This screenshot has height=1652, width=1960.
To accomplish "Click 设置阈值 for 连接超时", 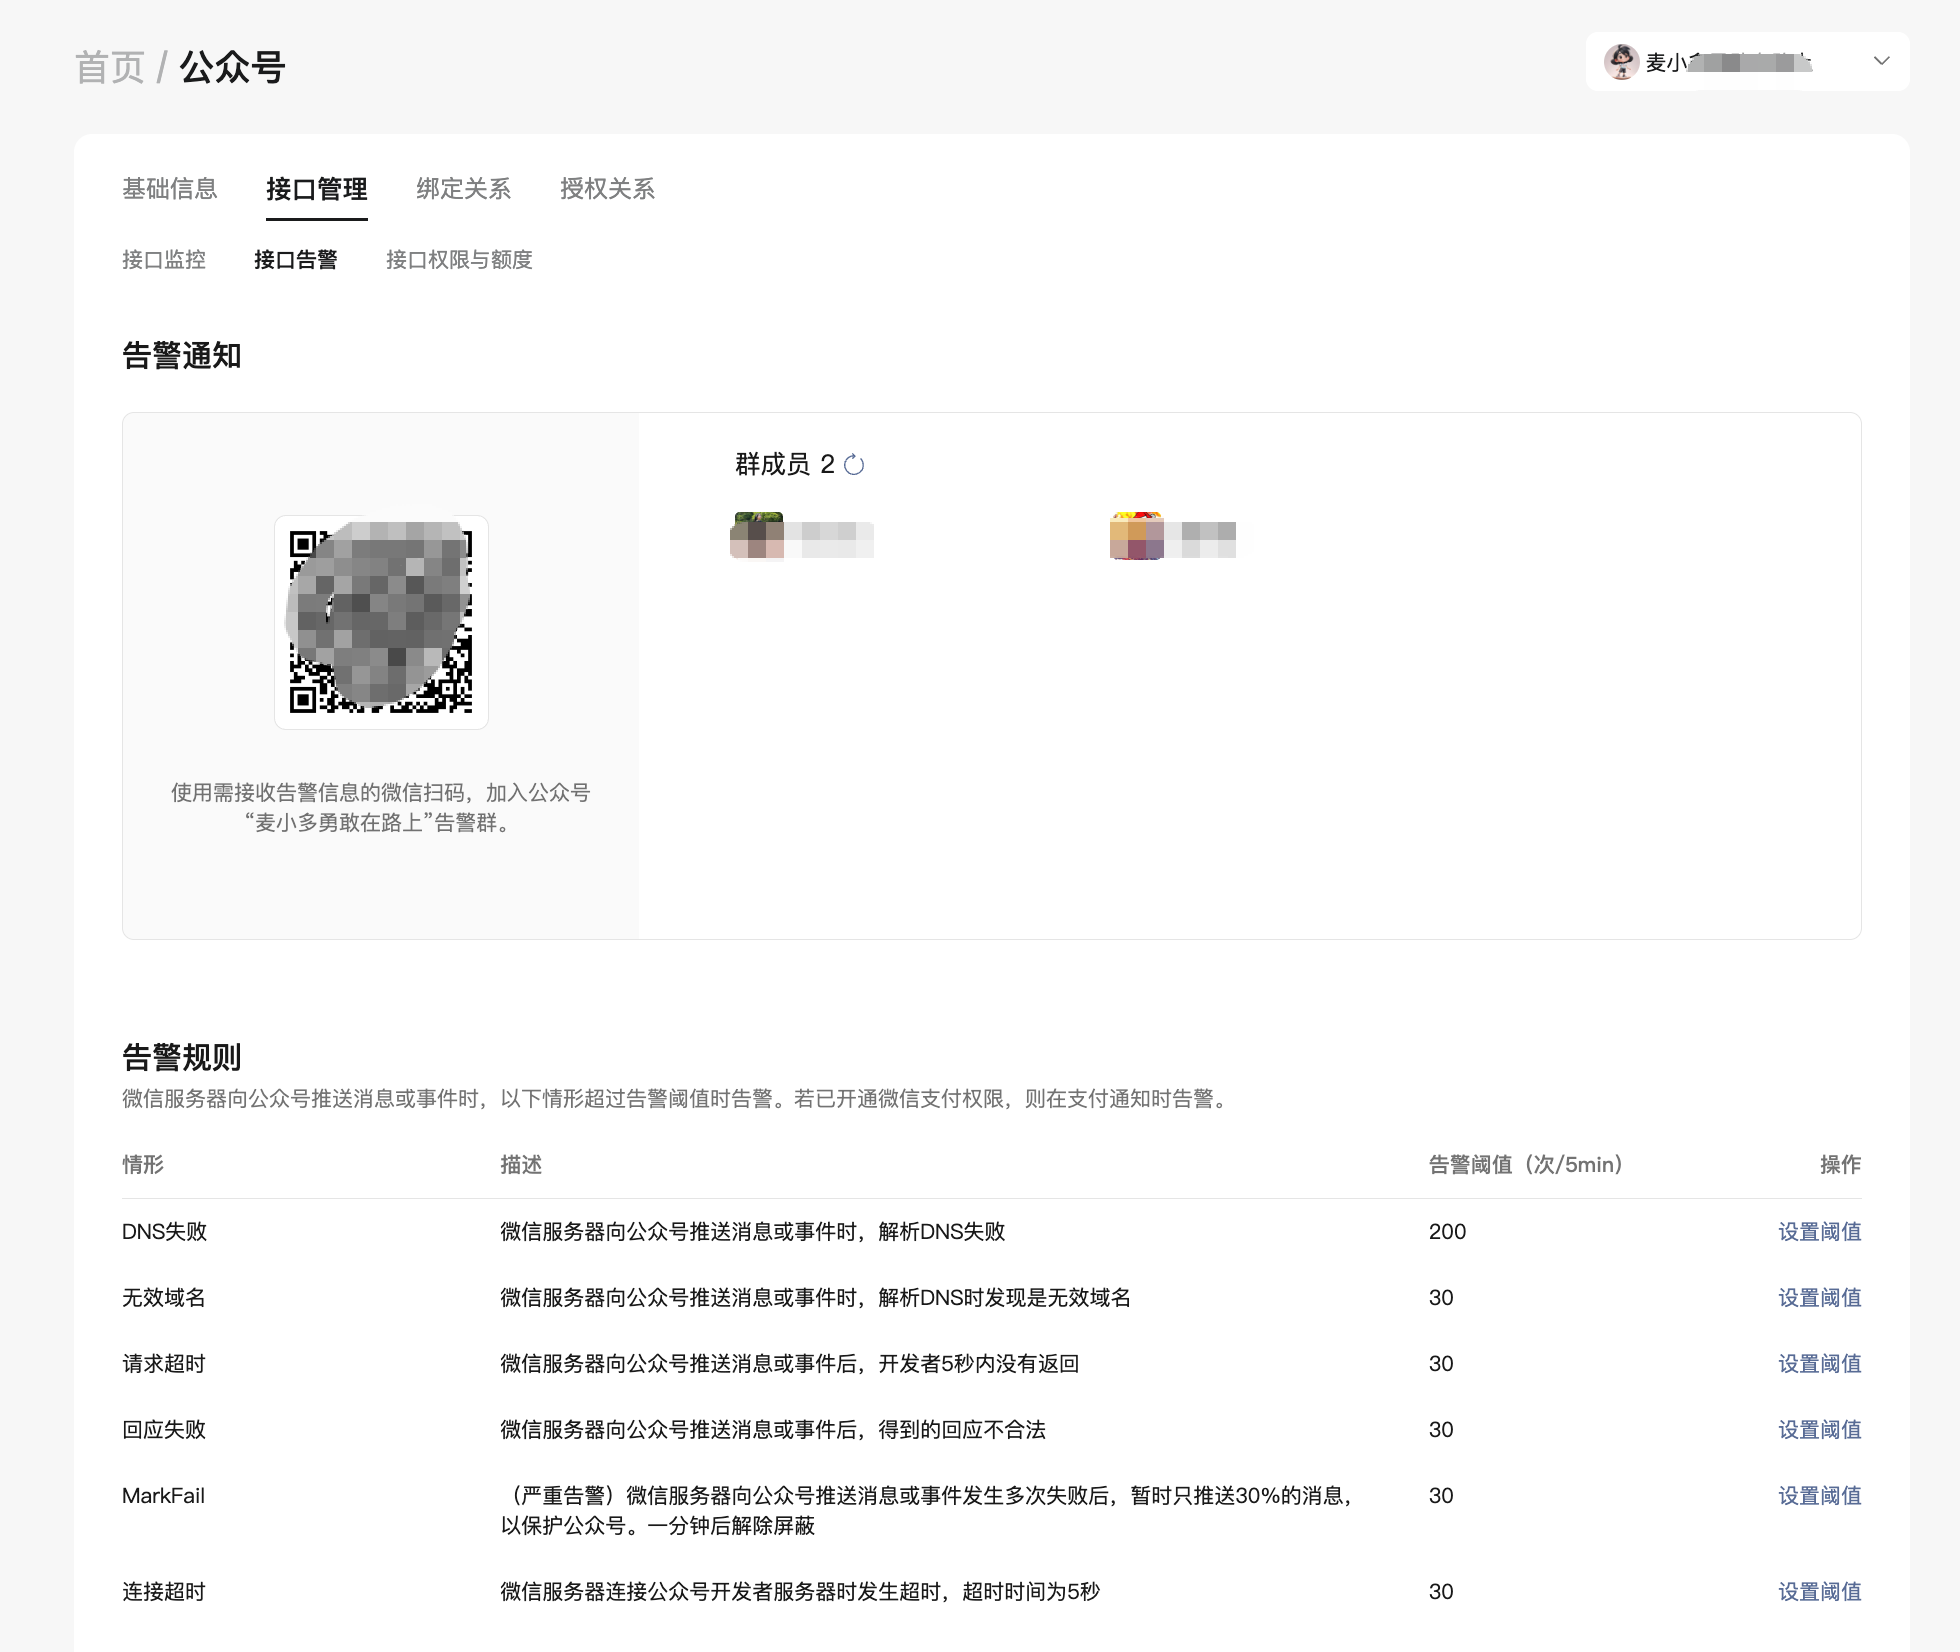I will click(1819, 1592).
